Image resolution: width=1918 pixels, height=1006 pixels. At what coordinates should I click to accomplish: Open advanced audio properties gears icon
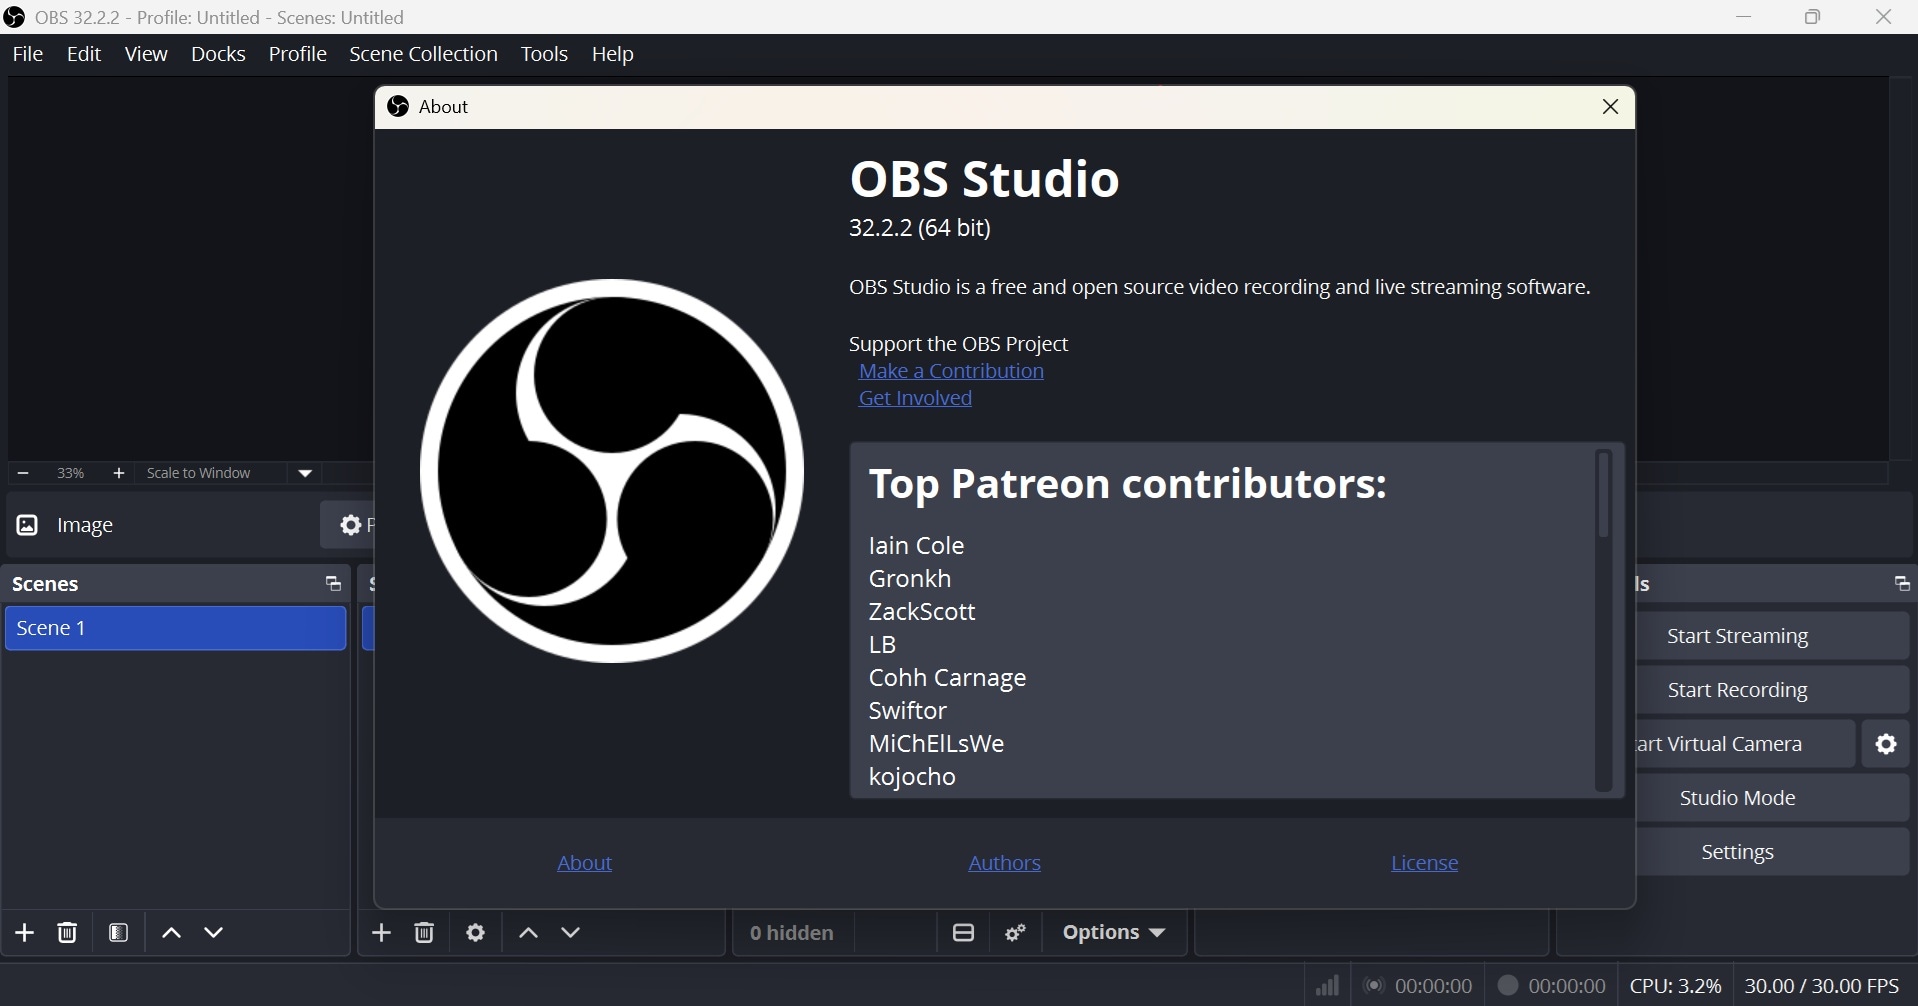pos(1017,933)
